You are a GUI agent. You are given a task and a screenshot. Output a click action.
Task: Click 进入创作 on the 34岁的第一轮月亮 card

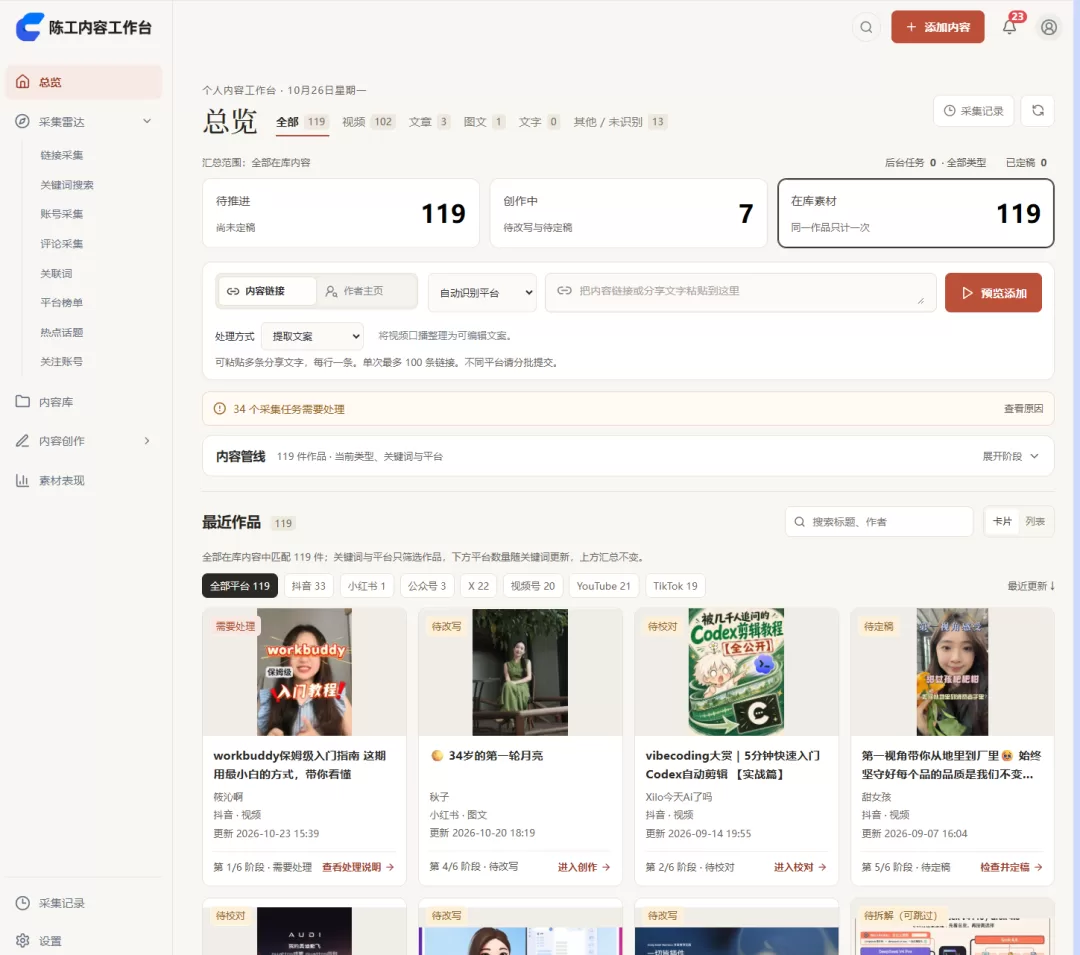click(x=584, y=867)
